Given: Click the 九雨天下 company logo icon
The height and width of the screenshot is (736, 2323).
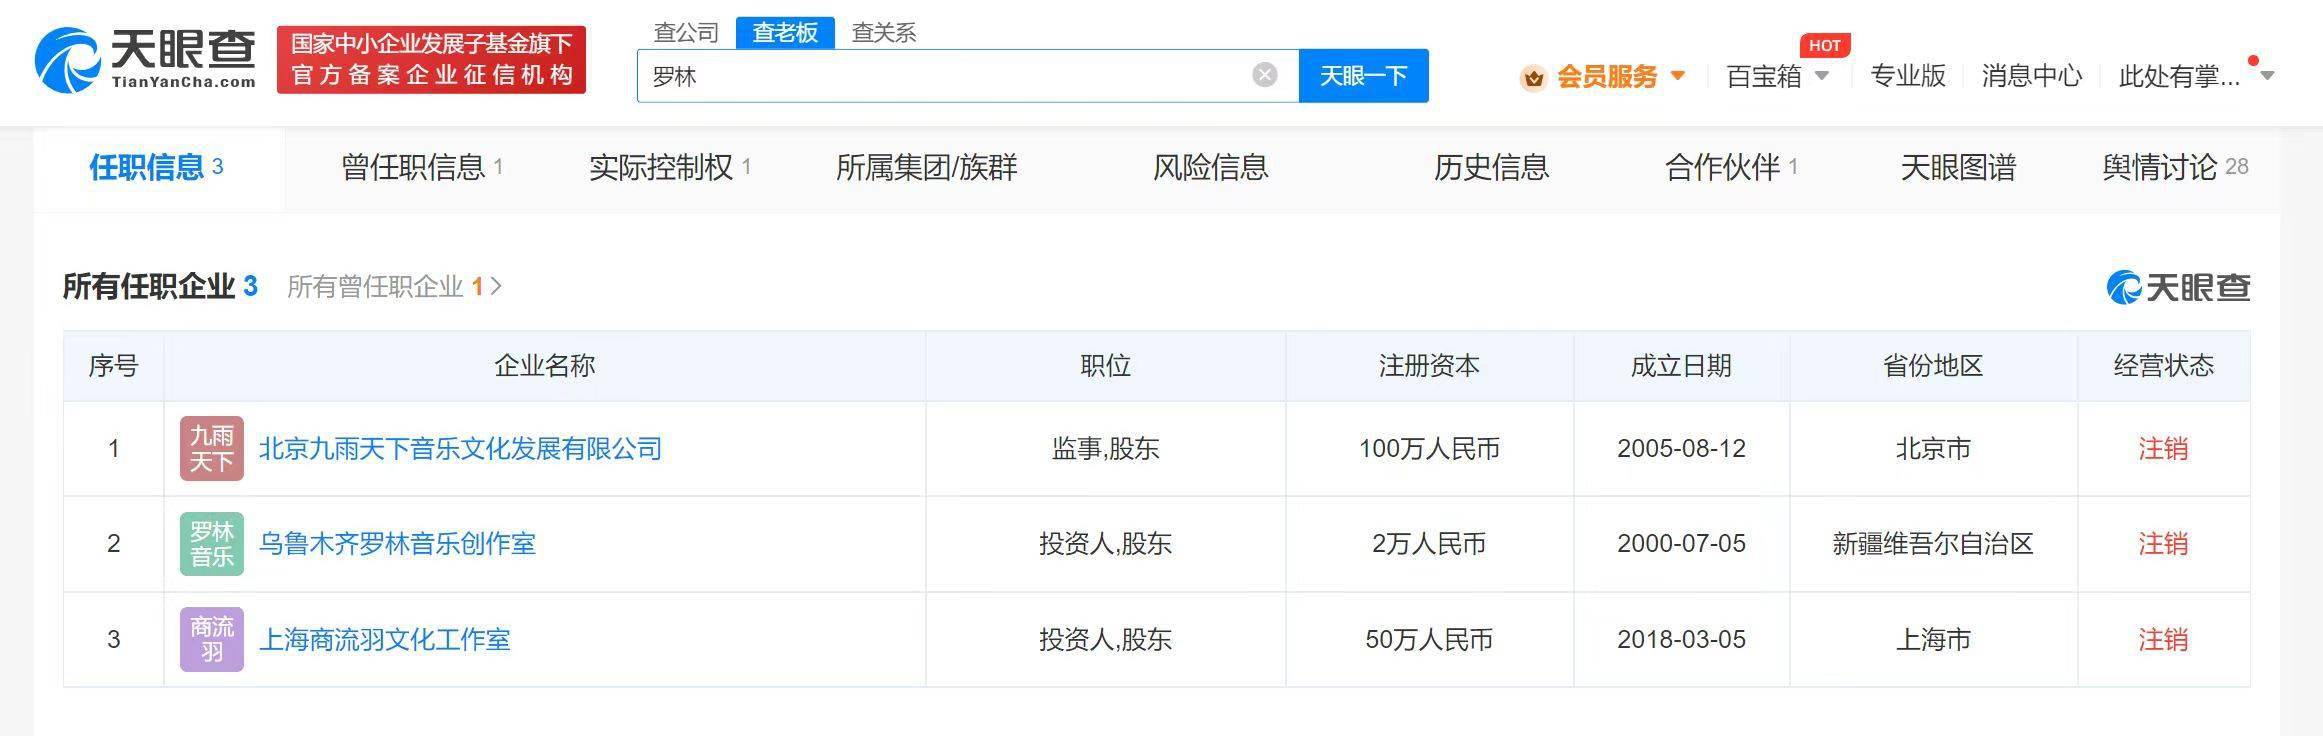Looking at the screenshot, I should point(212,449).
